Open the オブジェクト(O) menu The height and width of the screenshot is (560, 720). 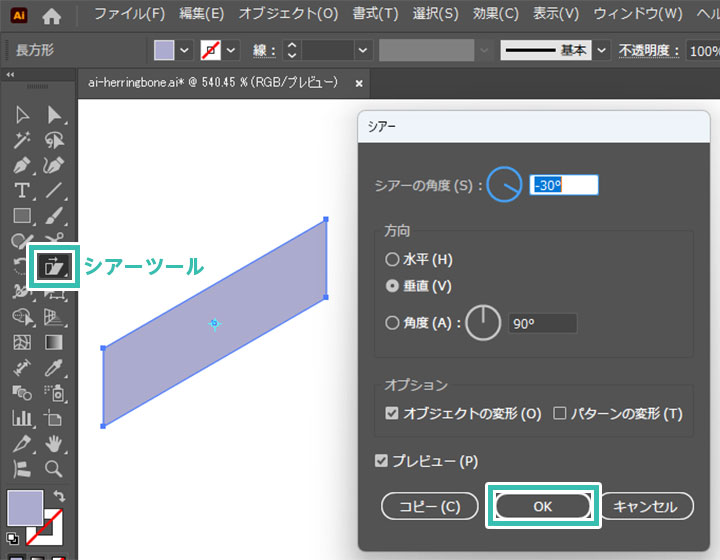tap(288, 14)
